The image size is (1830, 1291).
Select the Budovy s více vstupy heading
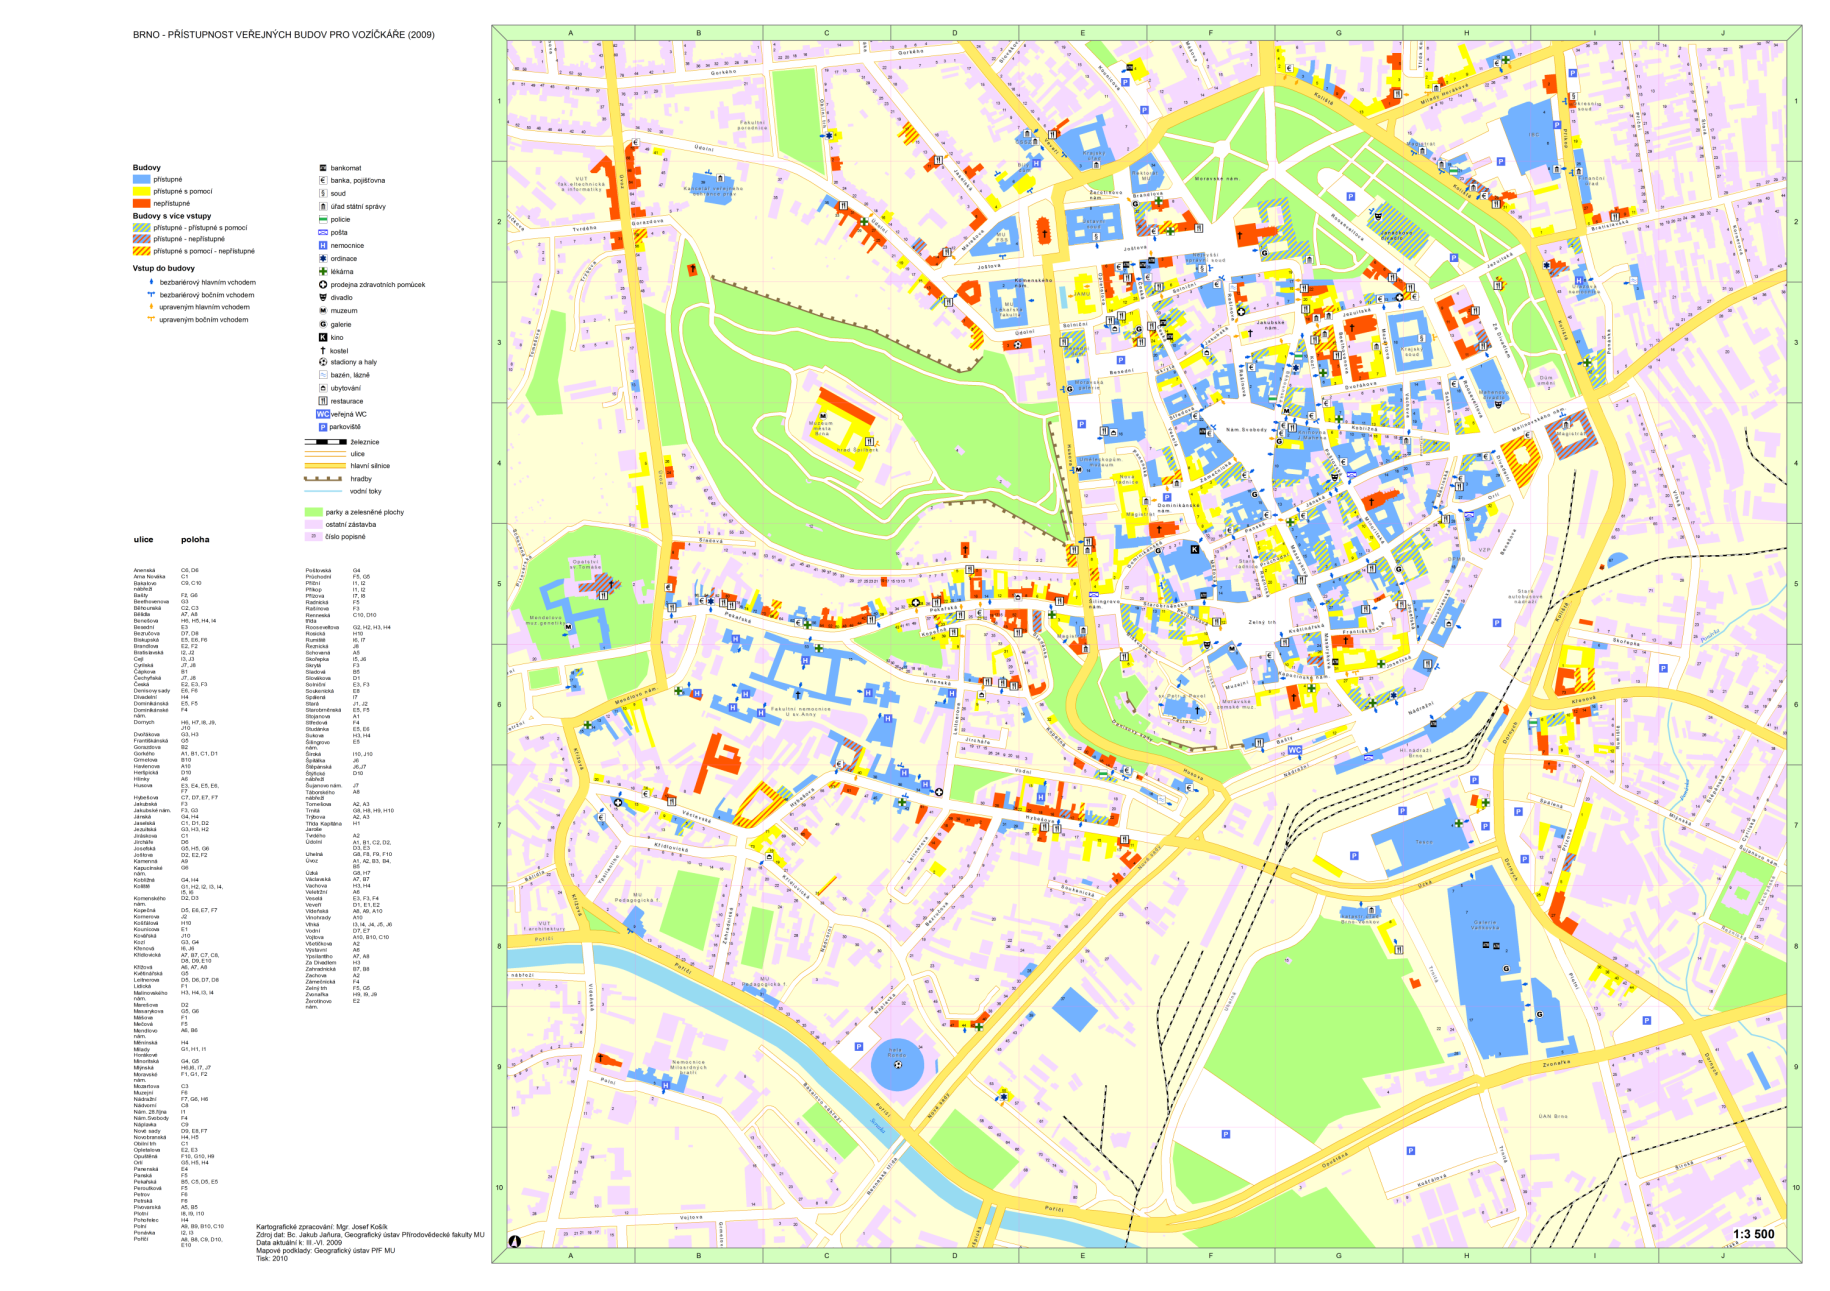point(172,216)
